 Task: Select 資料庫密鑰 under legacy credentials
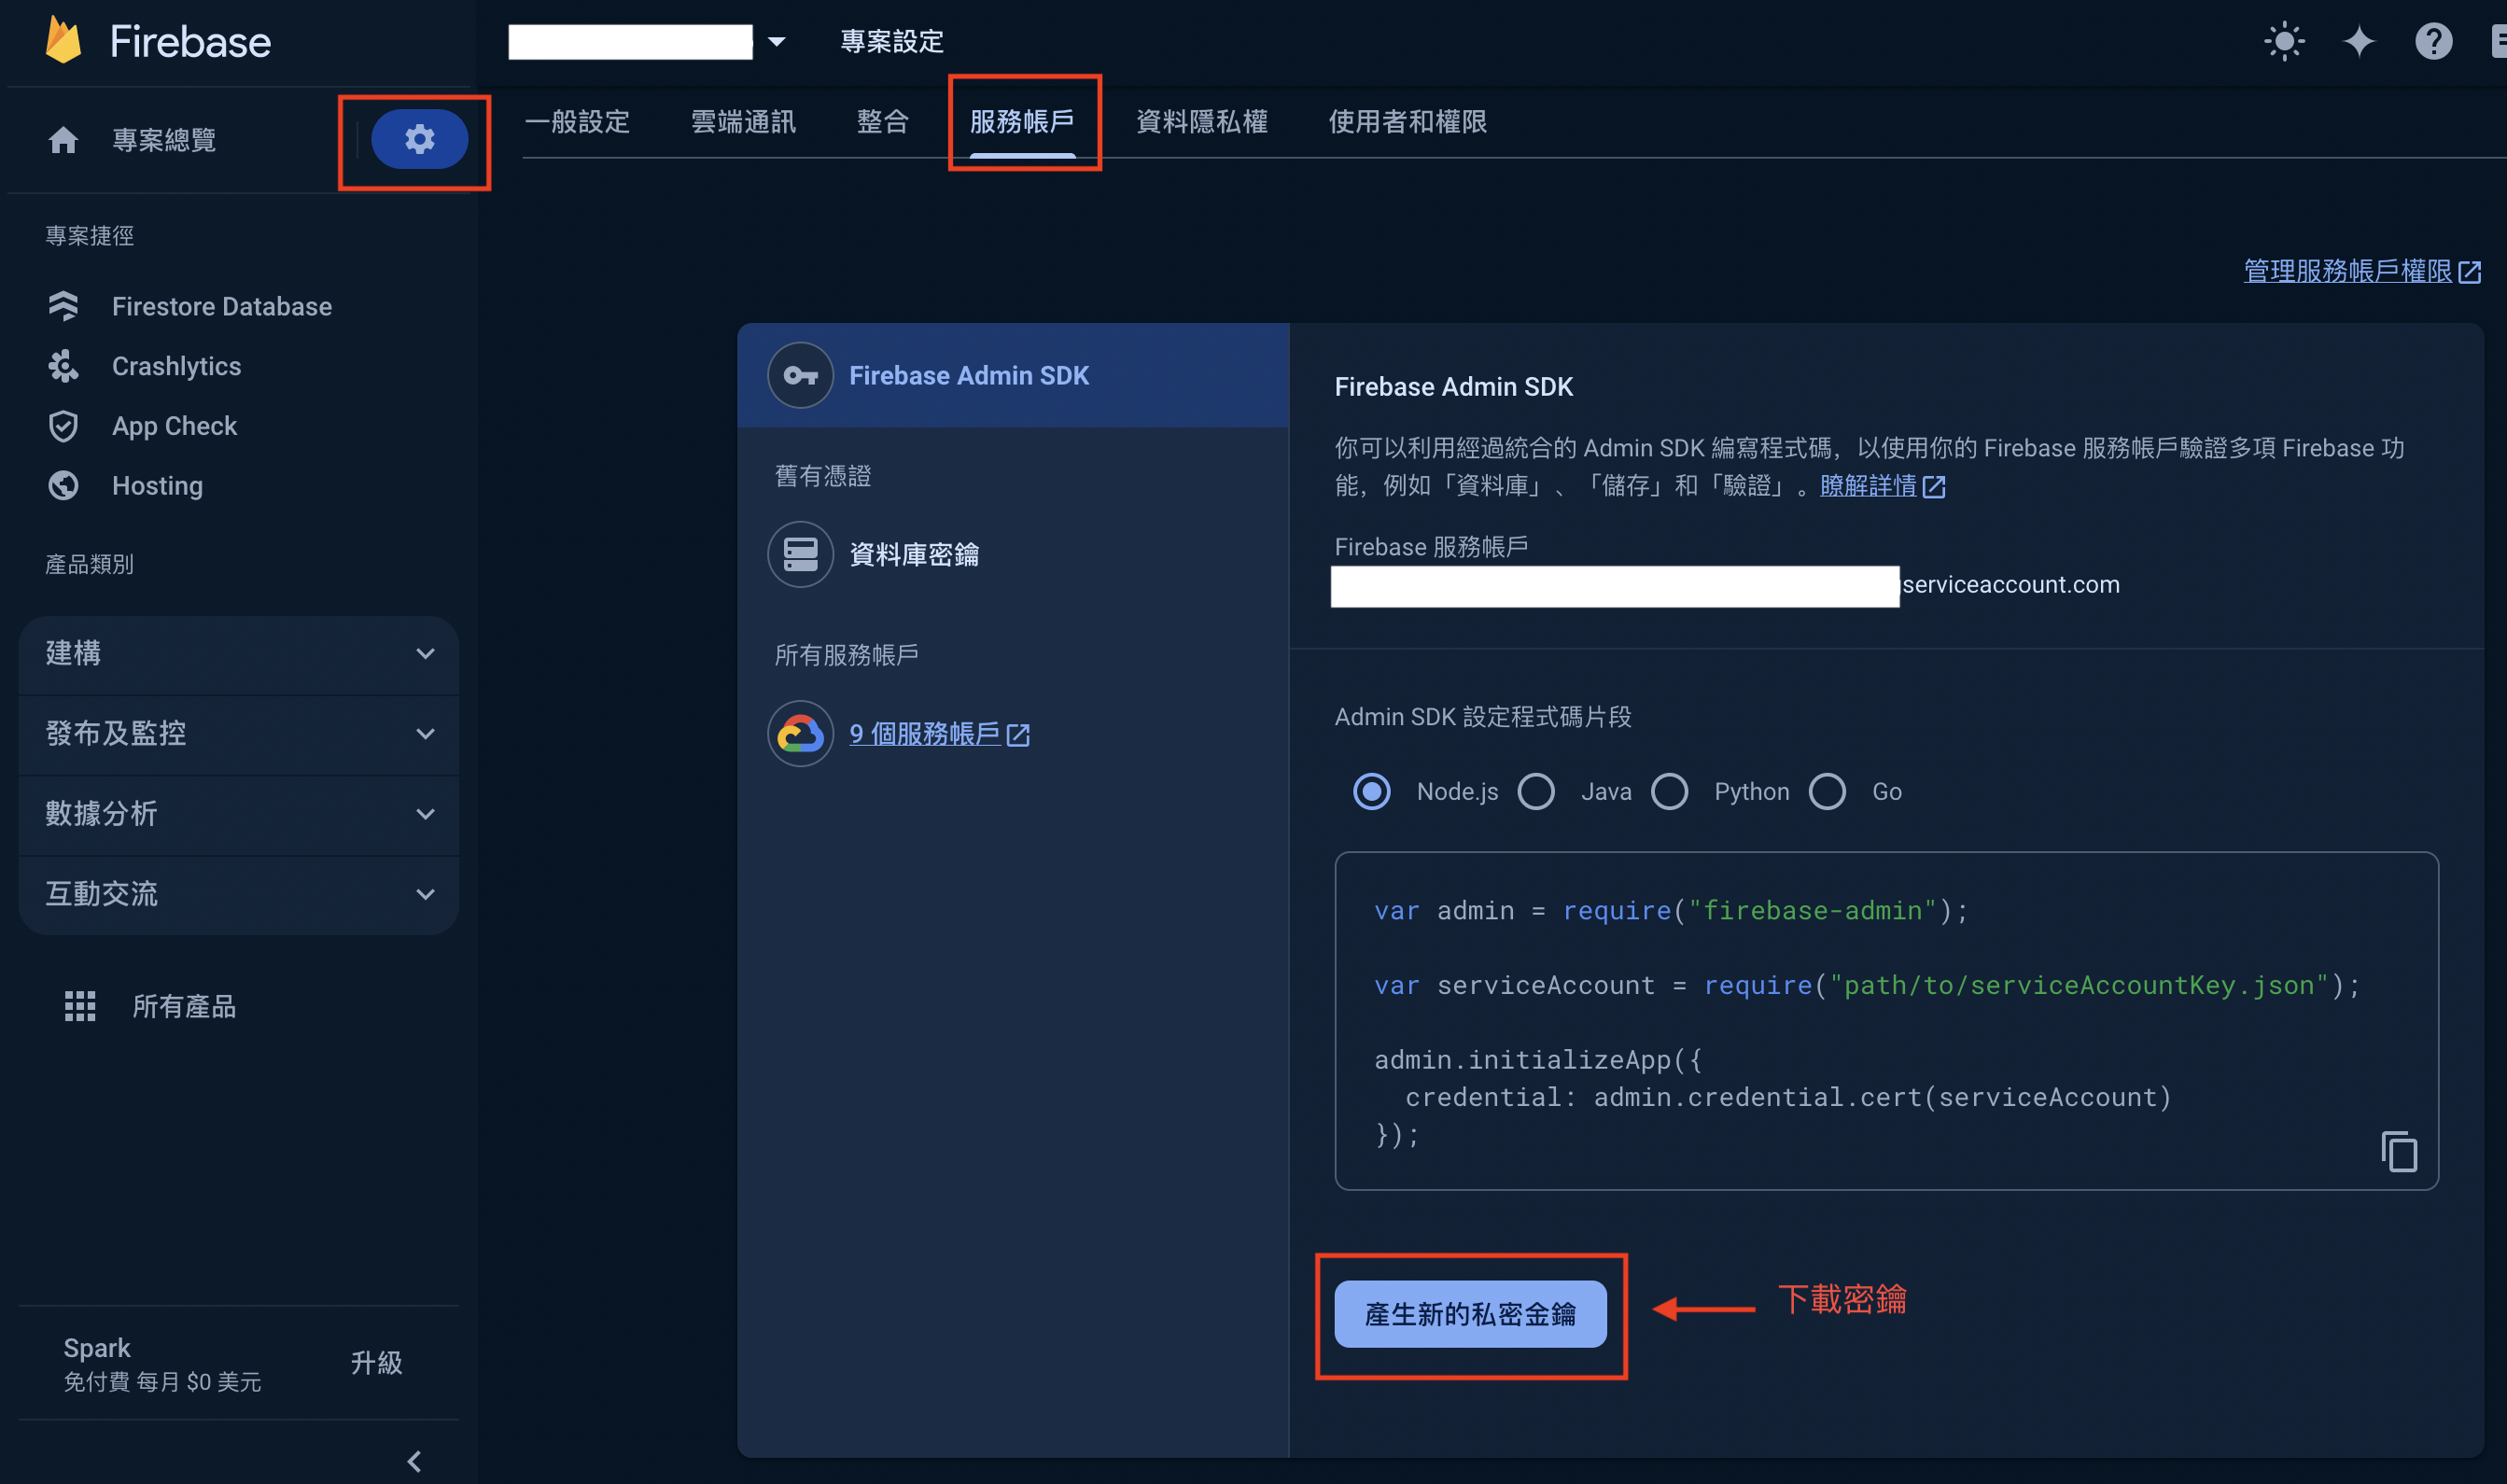(913, 554)
